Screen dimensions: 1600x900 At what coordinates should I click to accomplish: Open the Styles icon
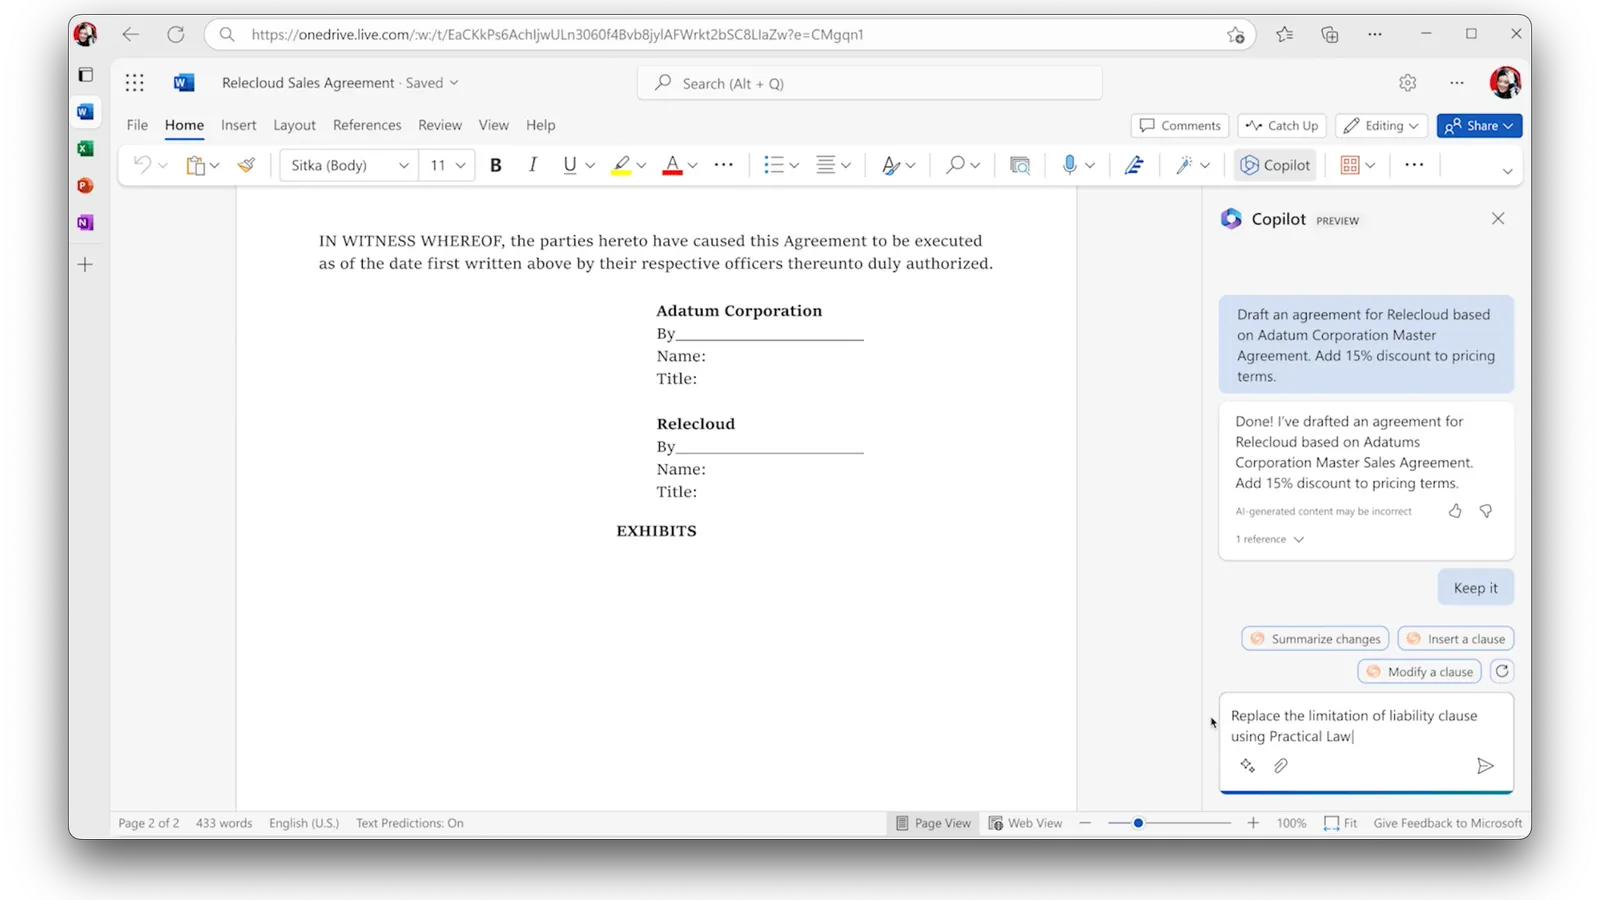(890, 165)
